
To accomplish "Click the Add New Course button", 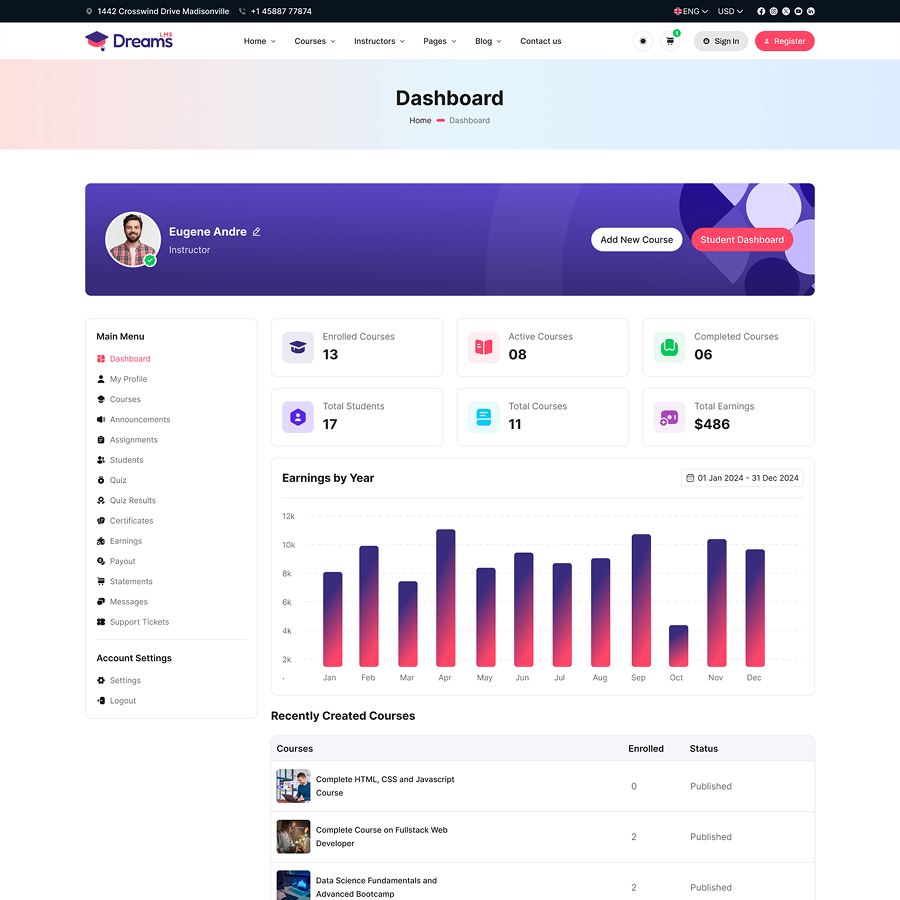I will [x=636, y=239].
